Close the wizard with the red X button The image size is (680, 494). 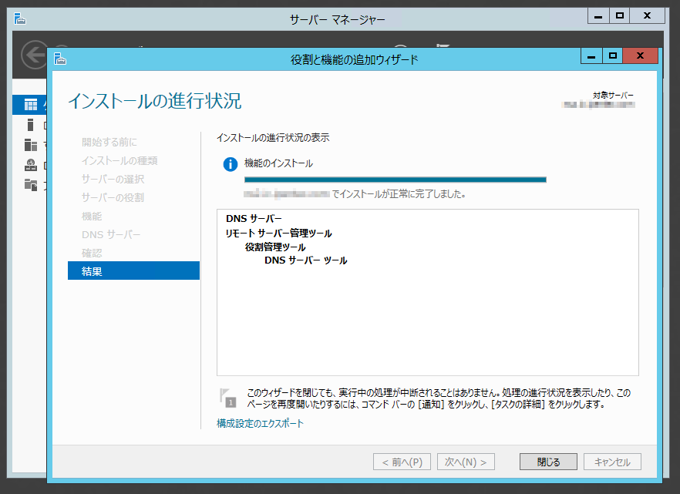[x=640, y=56]
